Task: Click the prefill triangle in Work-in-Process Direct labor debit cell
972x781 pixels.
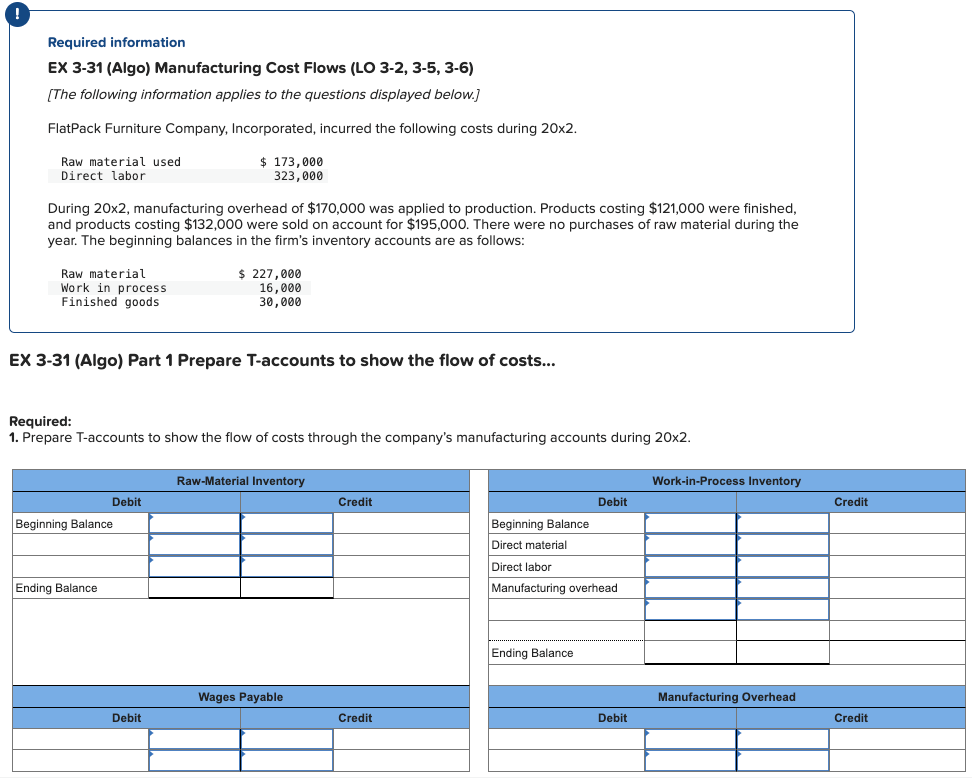Action: click(645, 560)
